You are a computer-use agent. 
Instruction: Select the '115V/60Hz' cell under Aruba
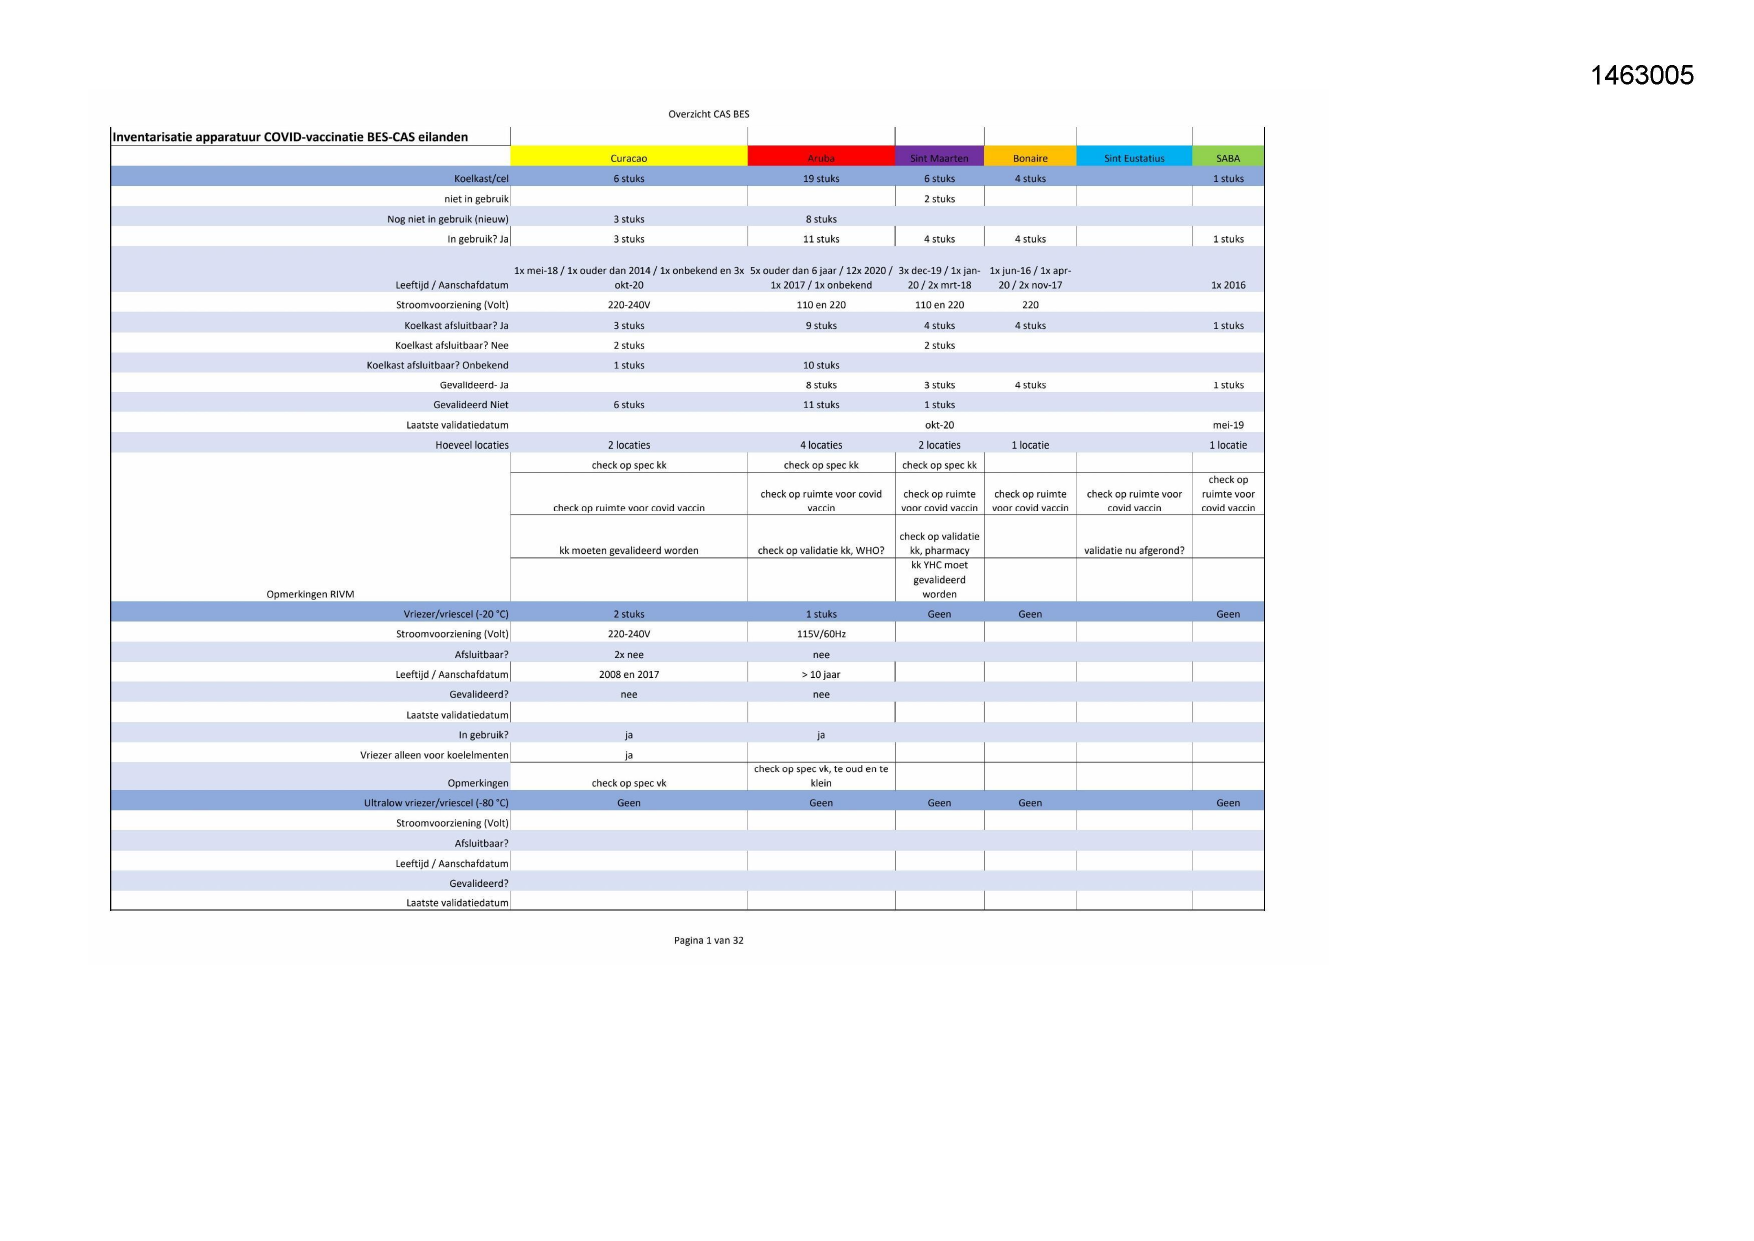[821, 634]
